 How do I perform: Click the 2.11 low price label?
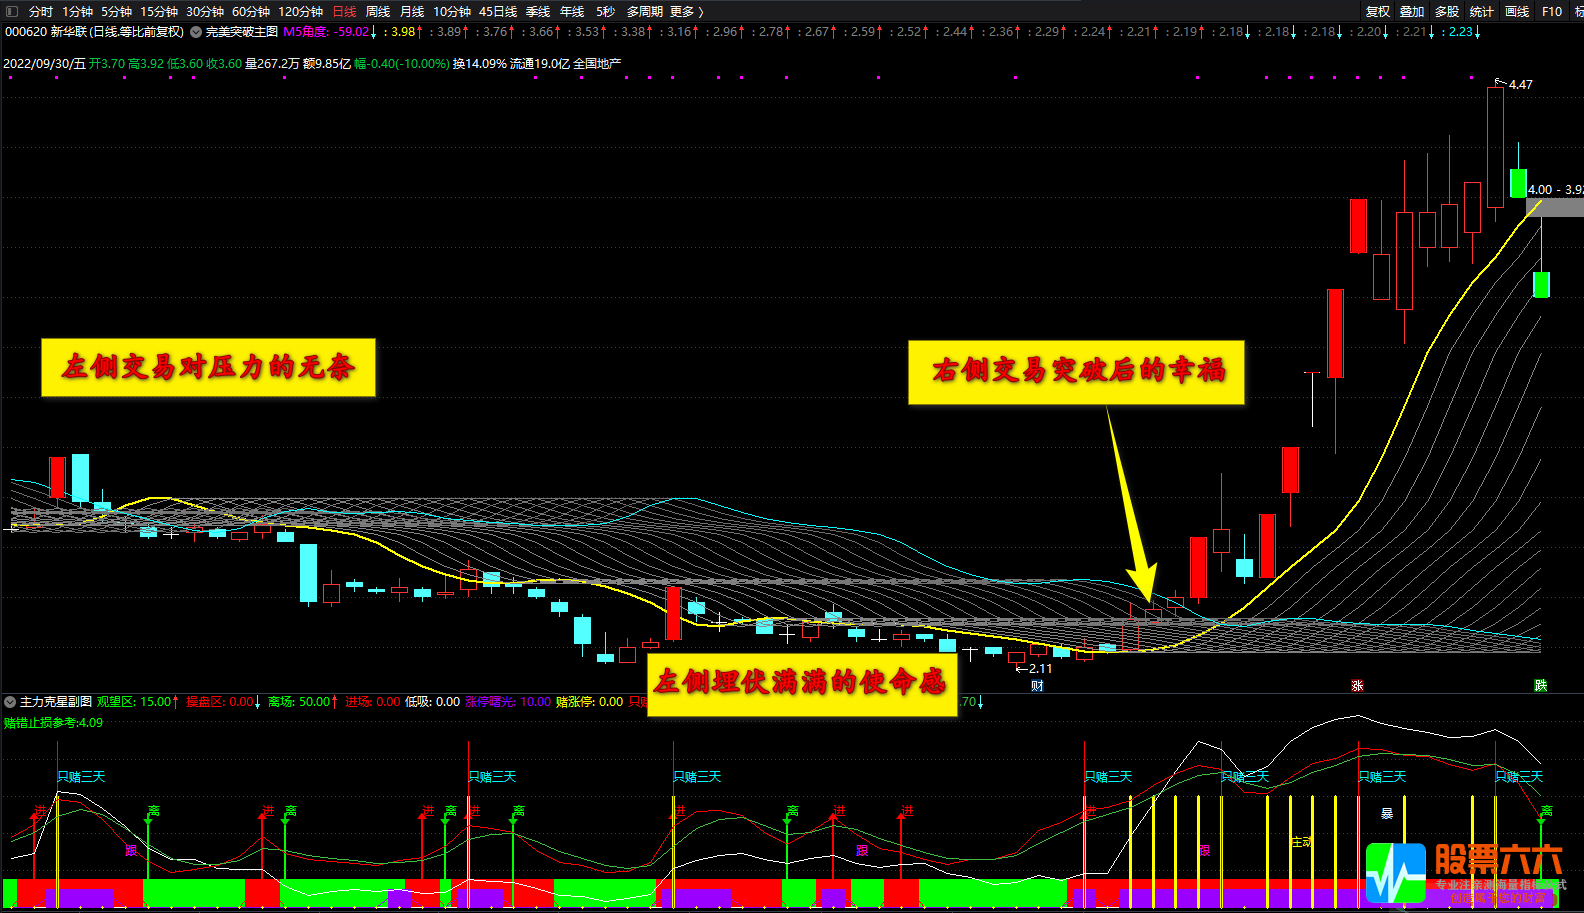[x=1040, y=669]
